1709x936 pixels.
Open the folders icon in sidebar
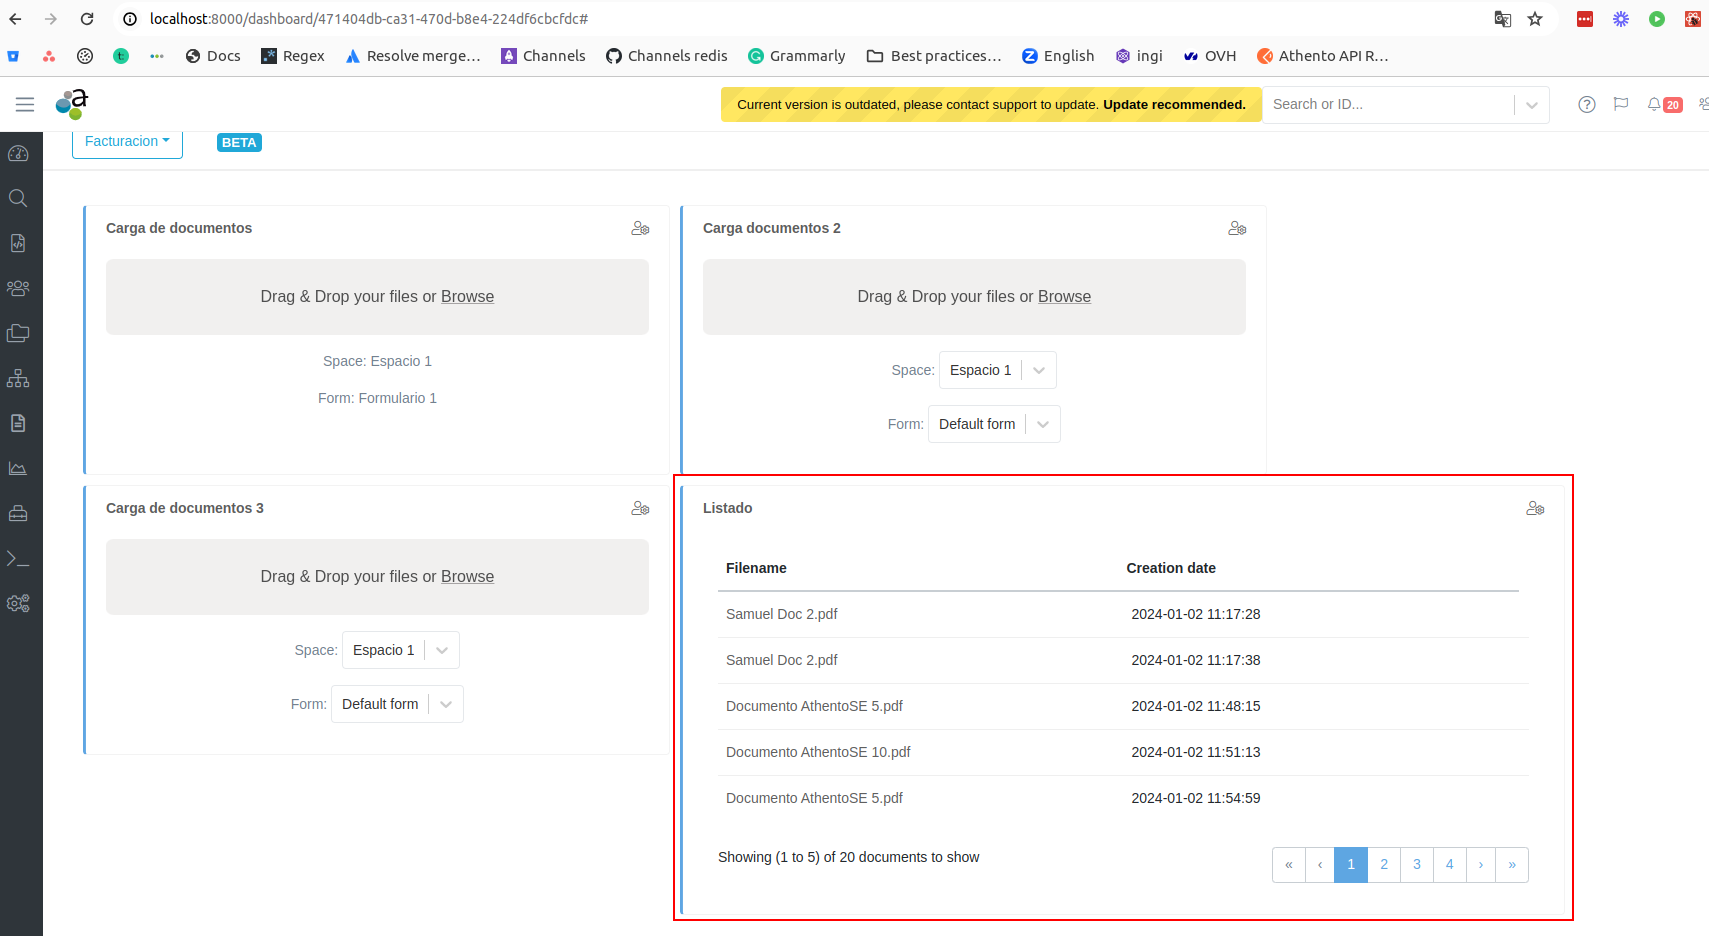pos(18,333)
